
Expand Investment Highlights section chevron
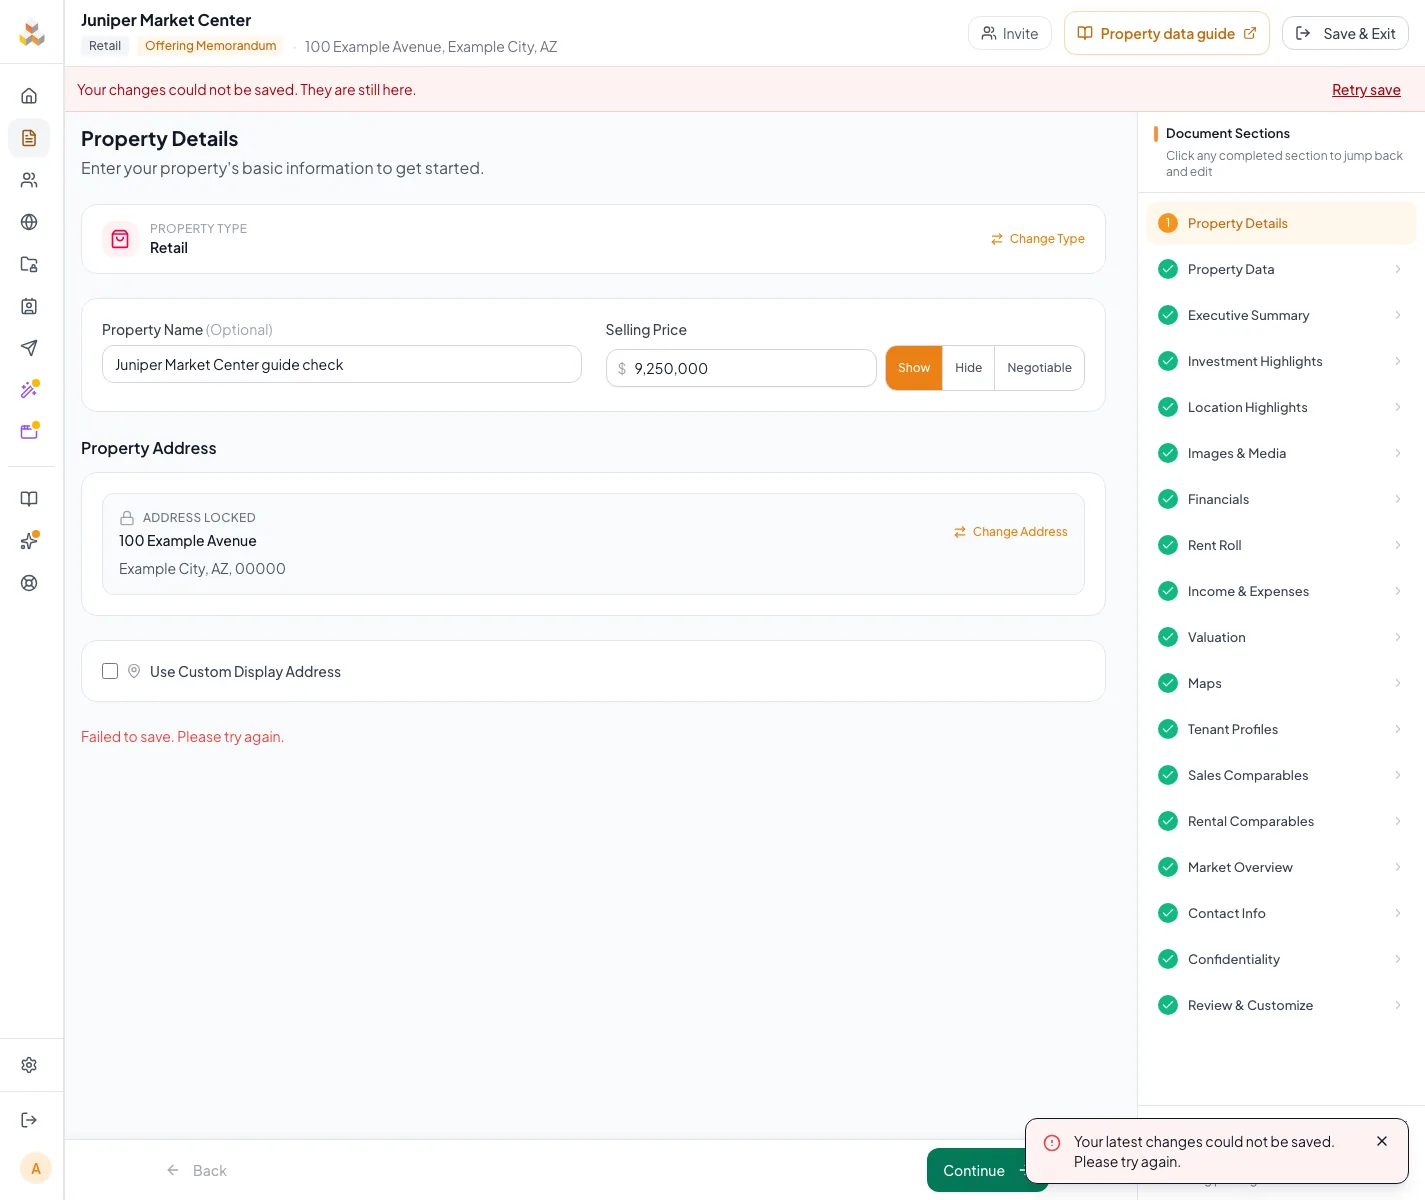coord(1397,361)
